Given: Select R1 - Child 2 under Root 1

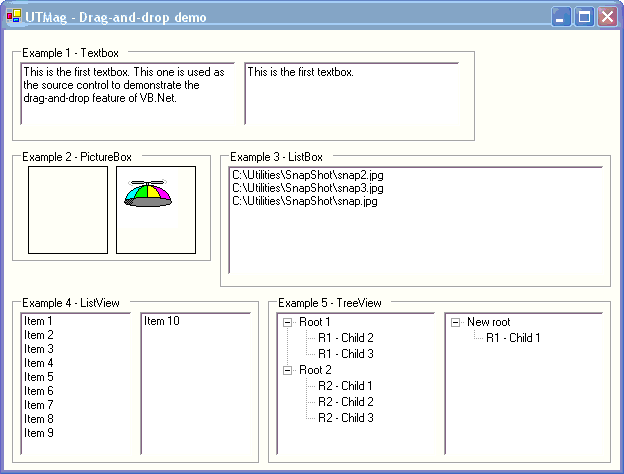Looking at the screenshot, I should point(345,338).
